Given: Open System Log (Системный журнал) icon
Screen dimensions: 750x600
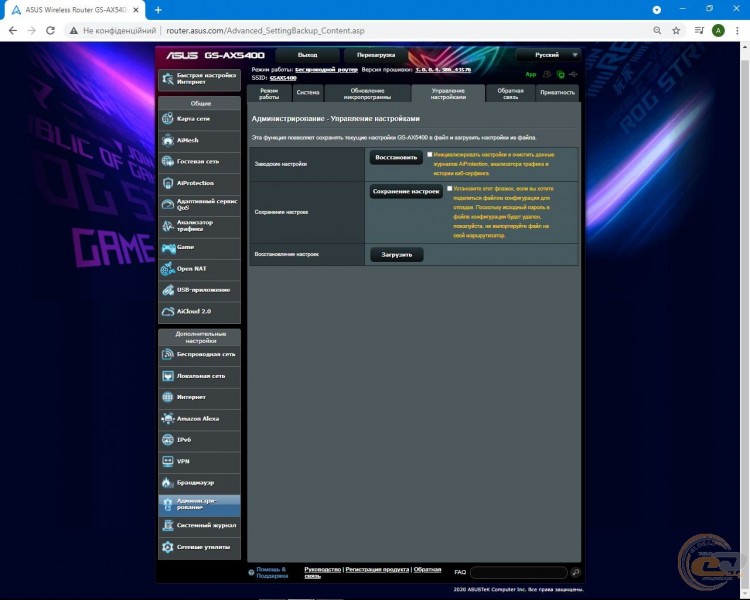Looking at the screenshot, I should tap(167, 525).
